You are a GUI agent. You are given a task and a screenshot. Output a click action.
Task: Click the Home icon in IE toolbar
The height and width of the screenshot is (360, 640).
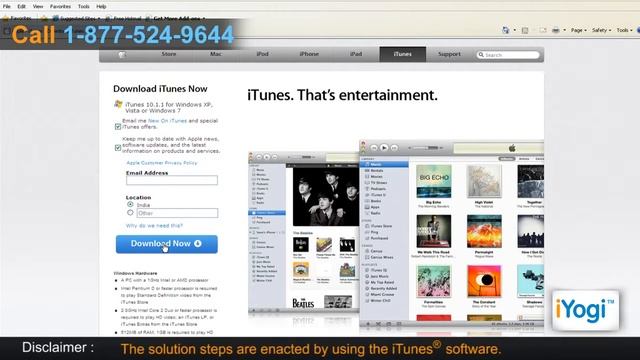(x=506, y=30)
